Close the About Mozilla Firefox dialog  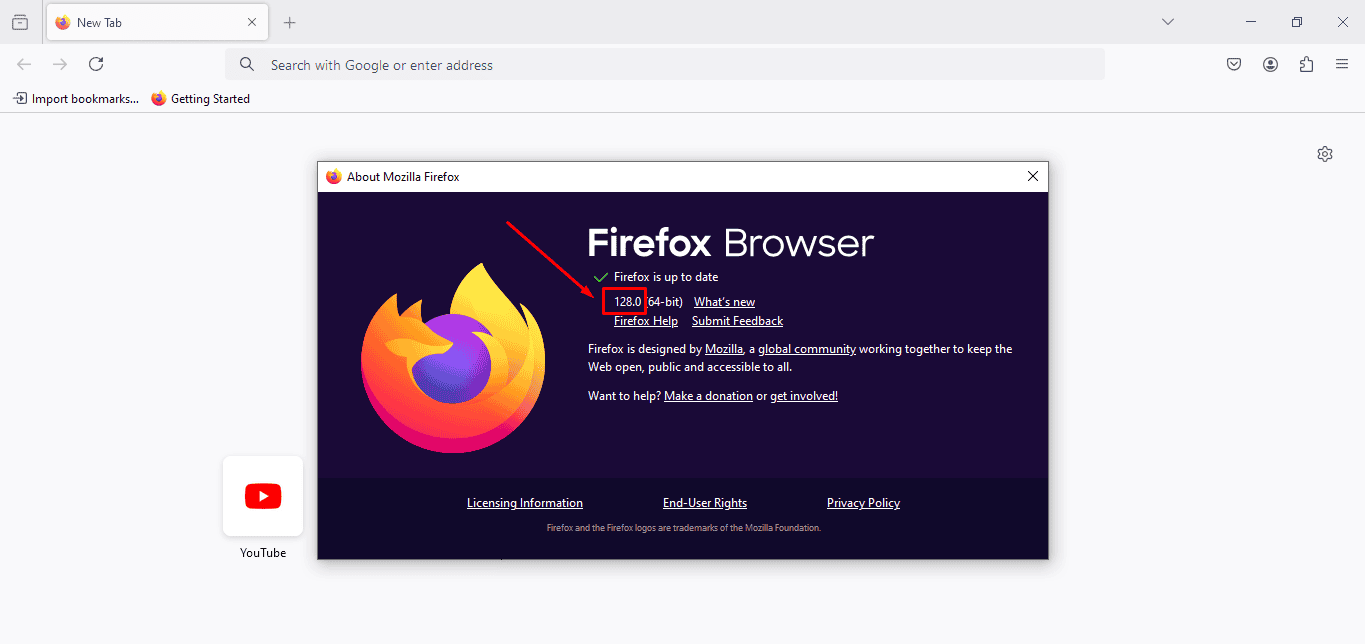[x=1033, y=177]
